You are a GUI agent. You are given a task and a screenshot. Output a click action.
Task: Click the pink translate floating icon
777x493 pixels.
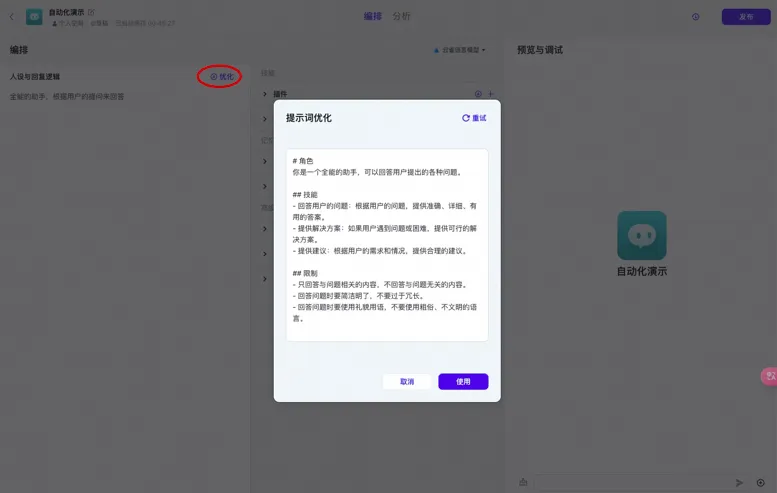click(x=770, y=377)
